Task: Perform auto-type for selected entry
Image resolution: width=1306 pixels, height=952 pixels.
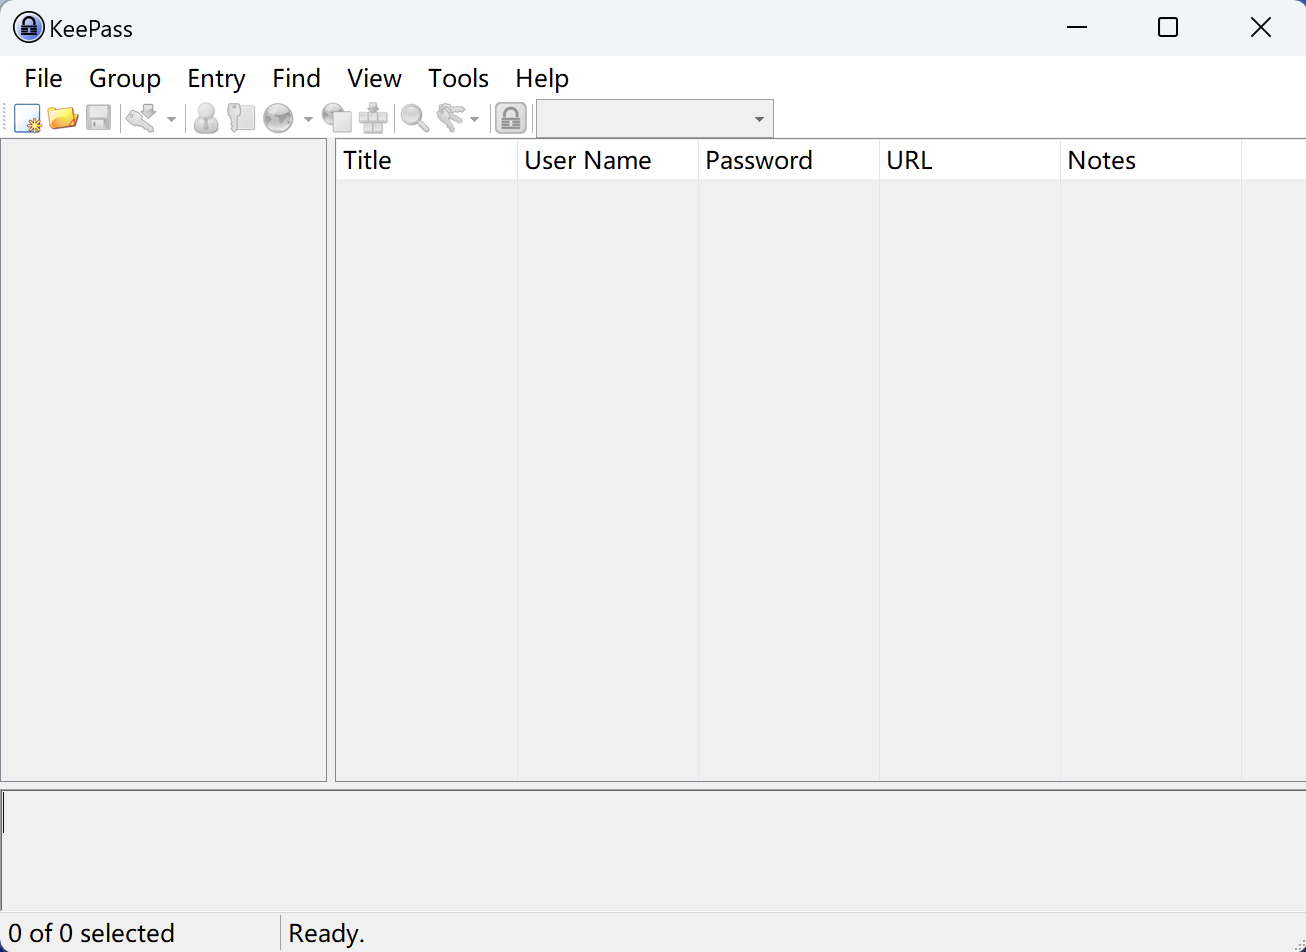Action: [x=373, y=118]
